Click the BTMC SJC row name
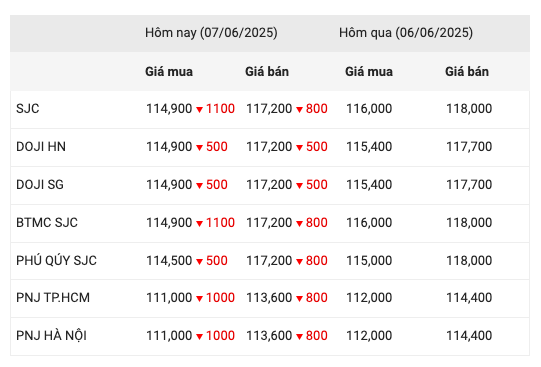The width and height of the screenshot is (541, 367). 47,222
